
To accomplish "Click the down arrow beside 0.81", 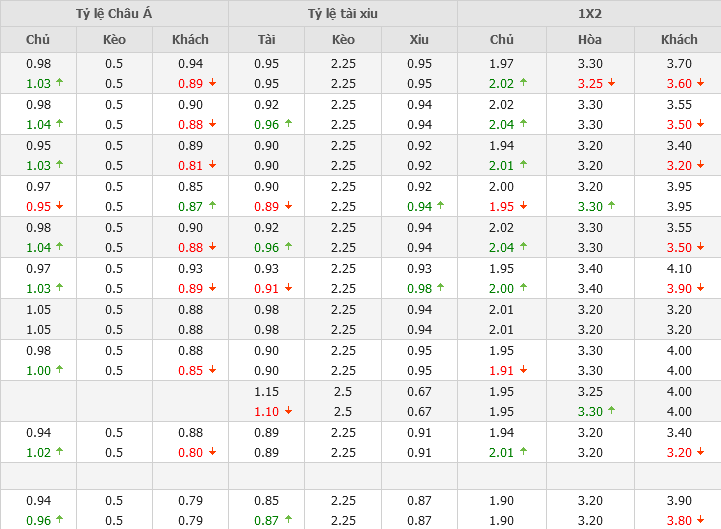I will coord(212,165).
